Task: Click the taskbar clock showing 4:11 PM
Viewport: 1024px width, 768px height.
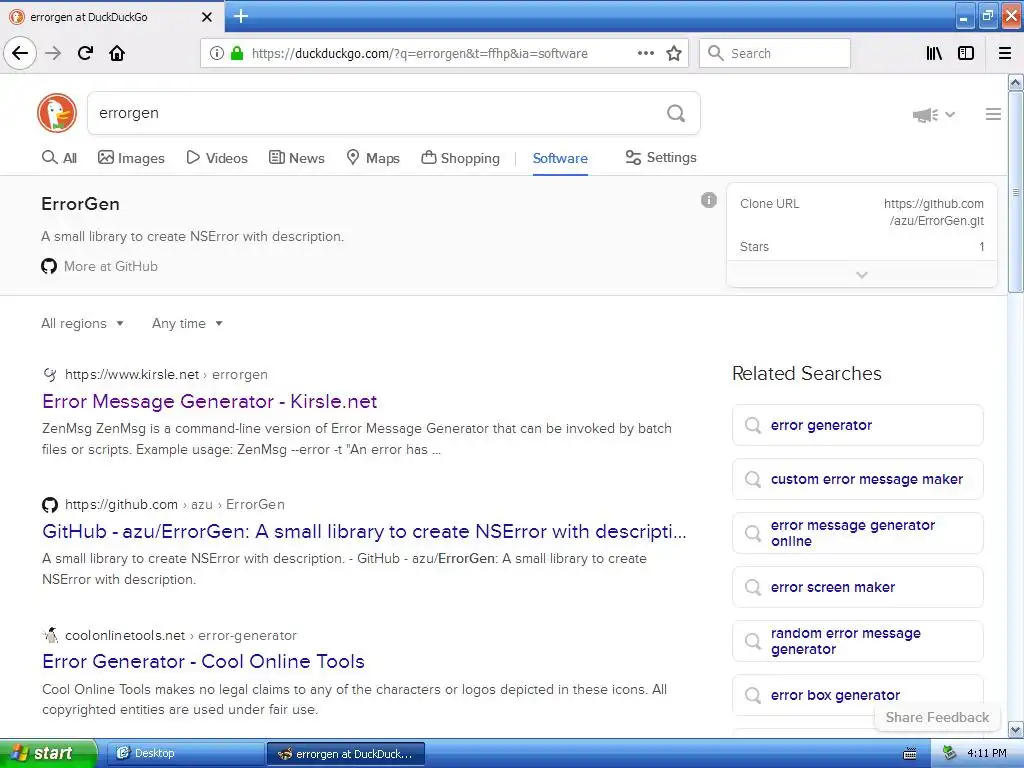Action: pyautogui.click(x=987, y=753)
